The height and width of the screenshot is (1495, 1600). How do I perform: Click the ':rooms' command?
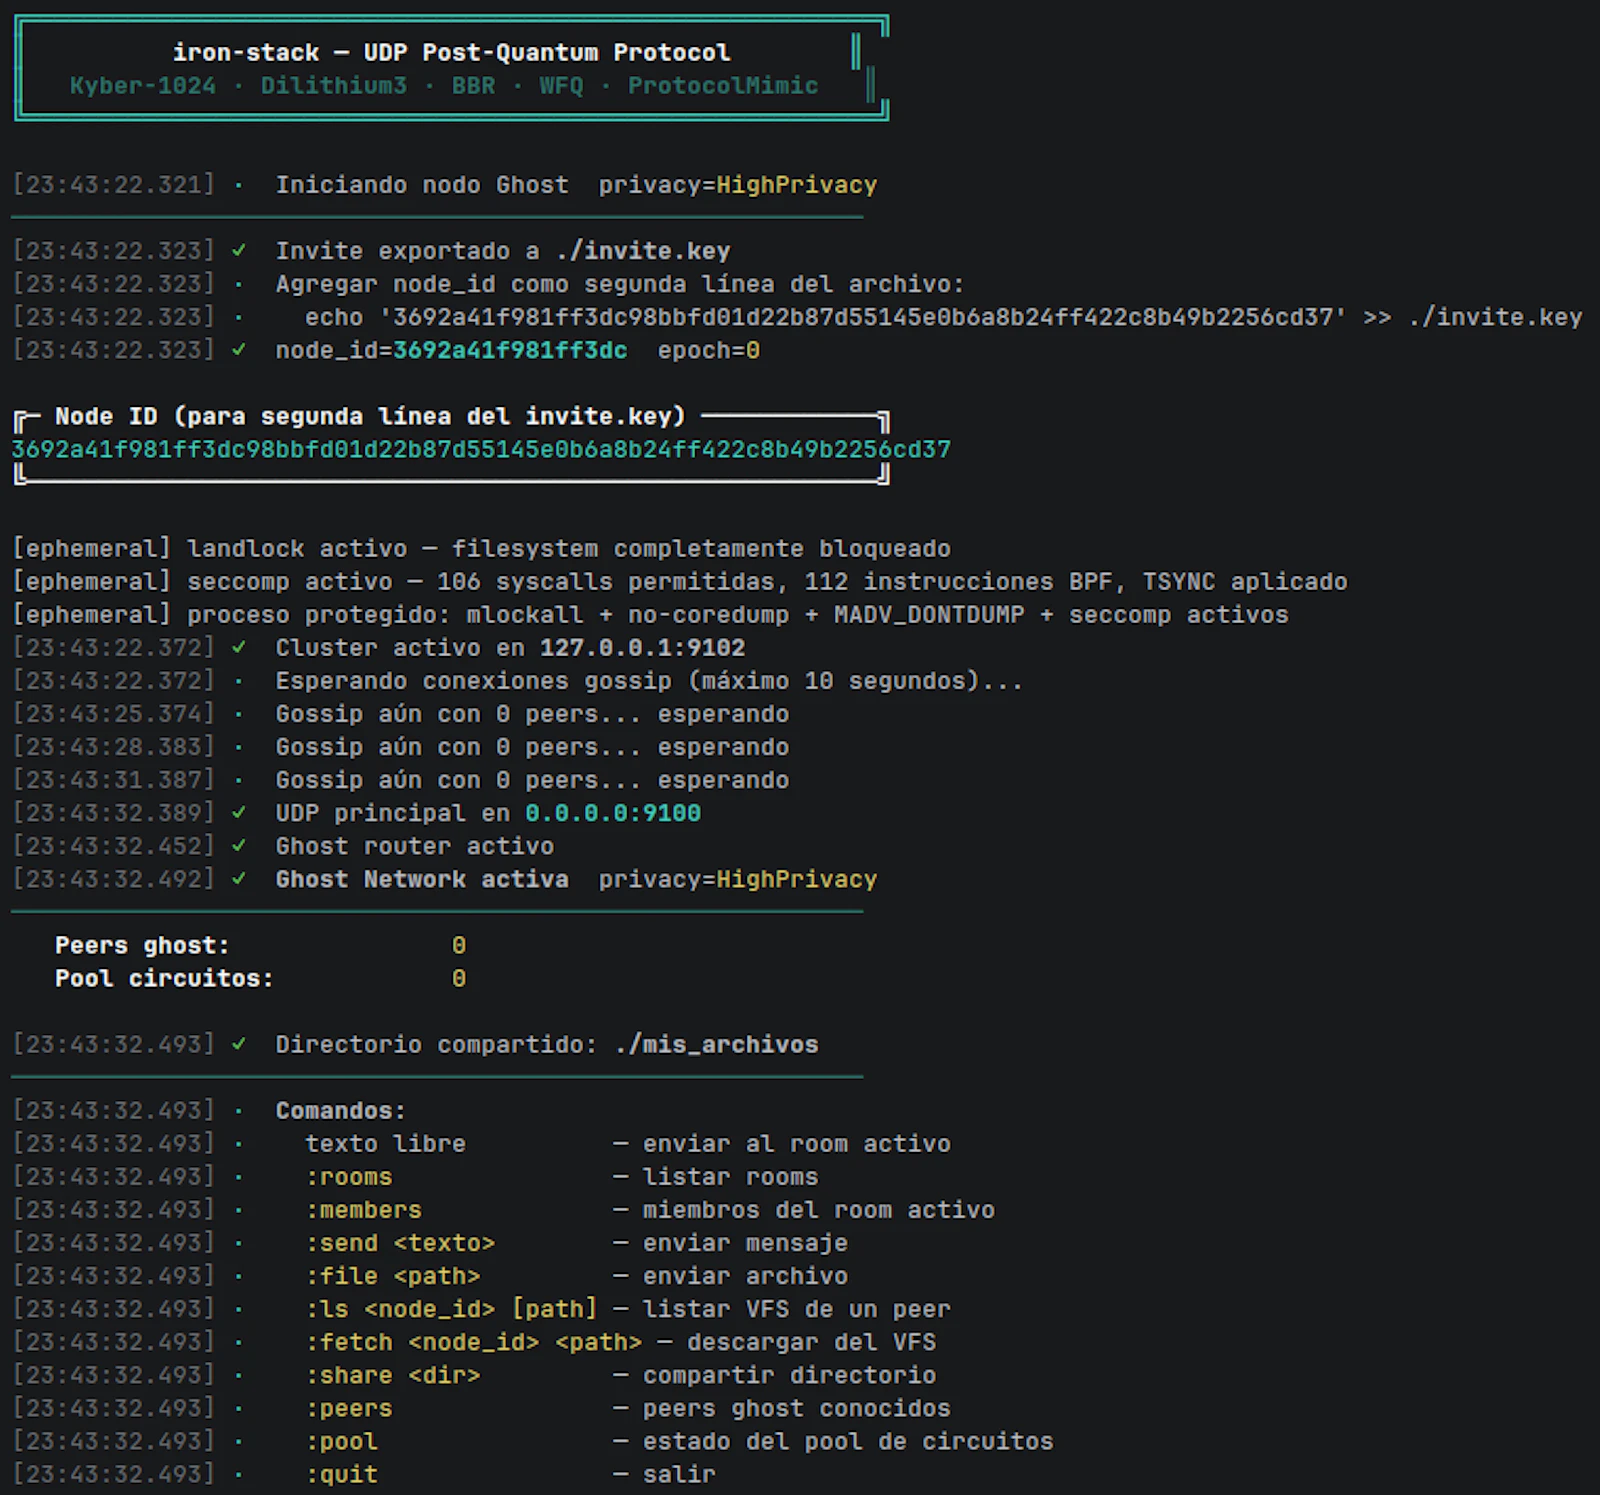(x=349, y=1177)
